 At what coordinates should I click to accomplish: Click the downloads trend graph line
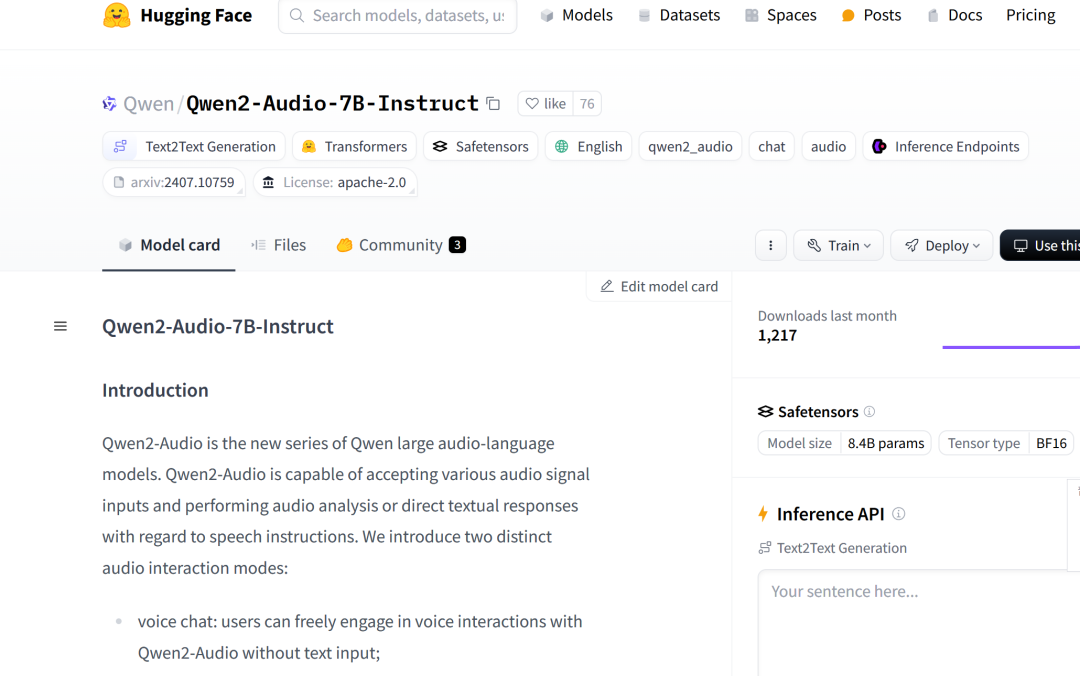click(x=1010, y=347)
